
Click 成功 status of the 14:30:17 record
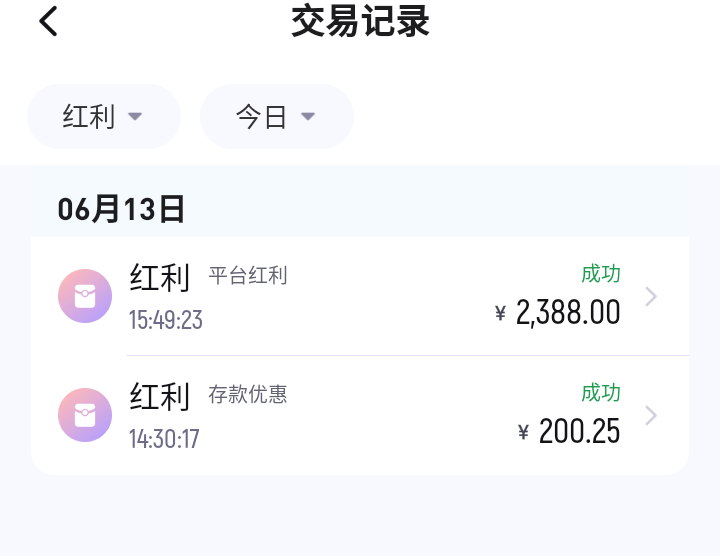coord(601,393)
